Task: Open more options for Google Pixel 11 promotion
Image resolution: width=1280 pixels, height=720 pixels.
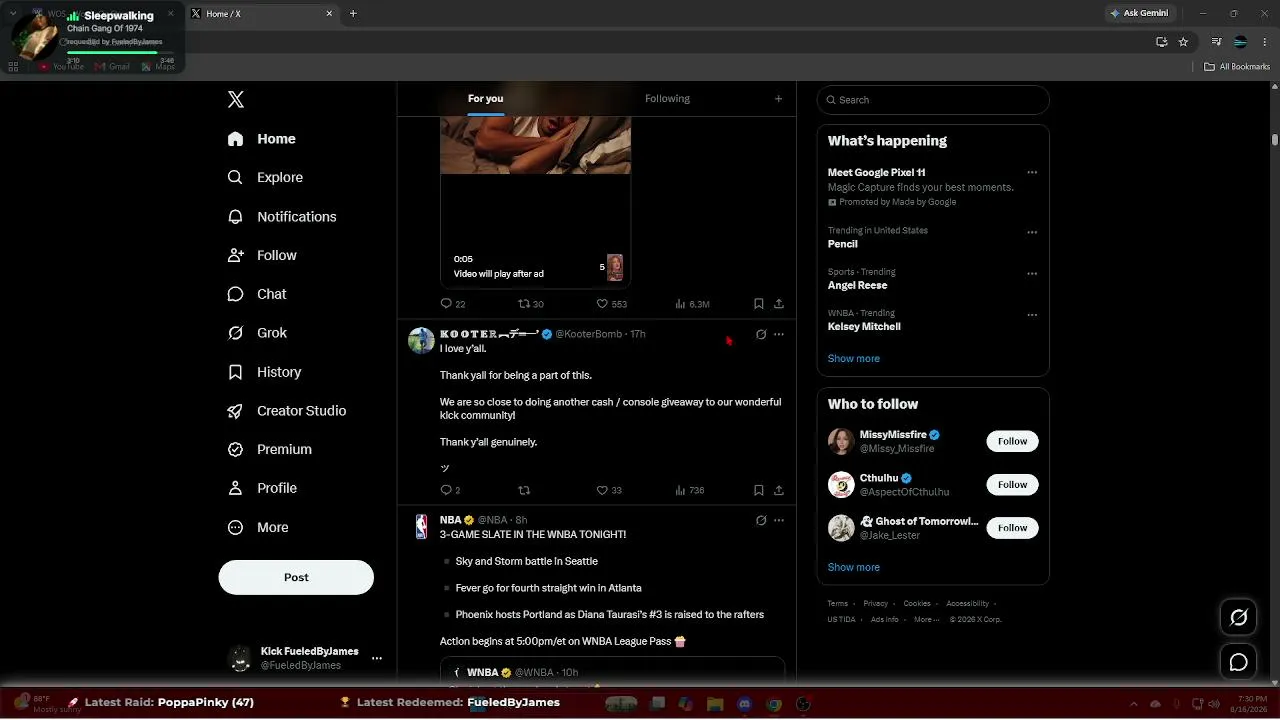Action: 1032,173
